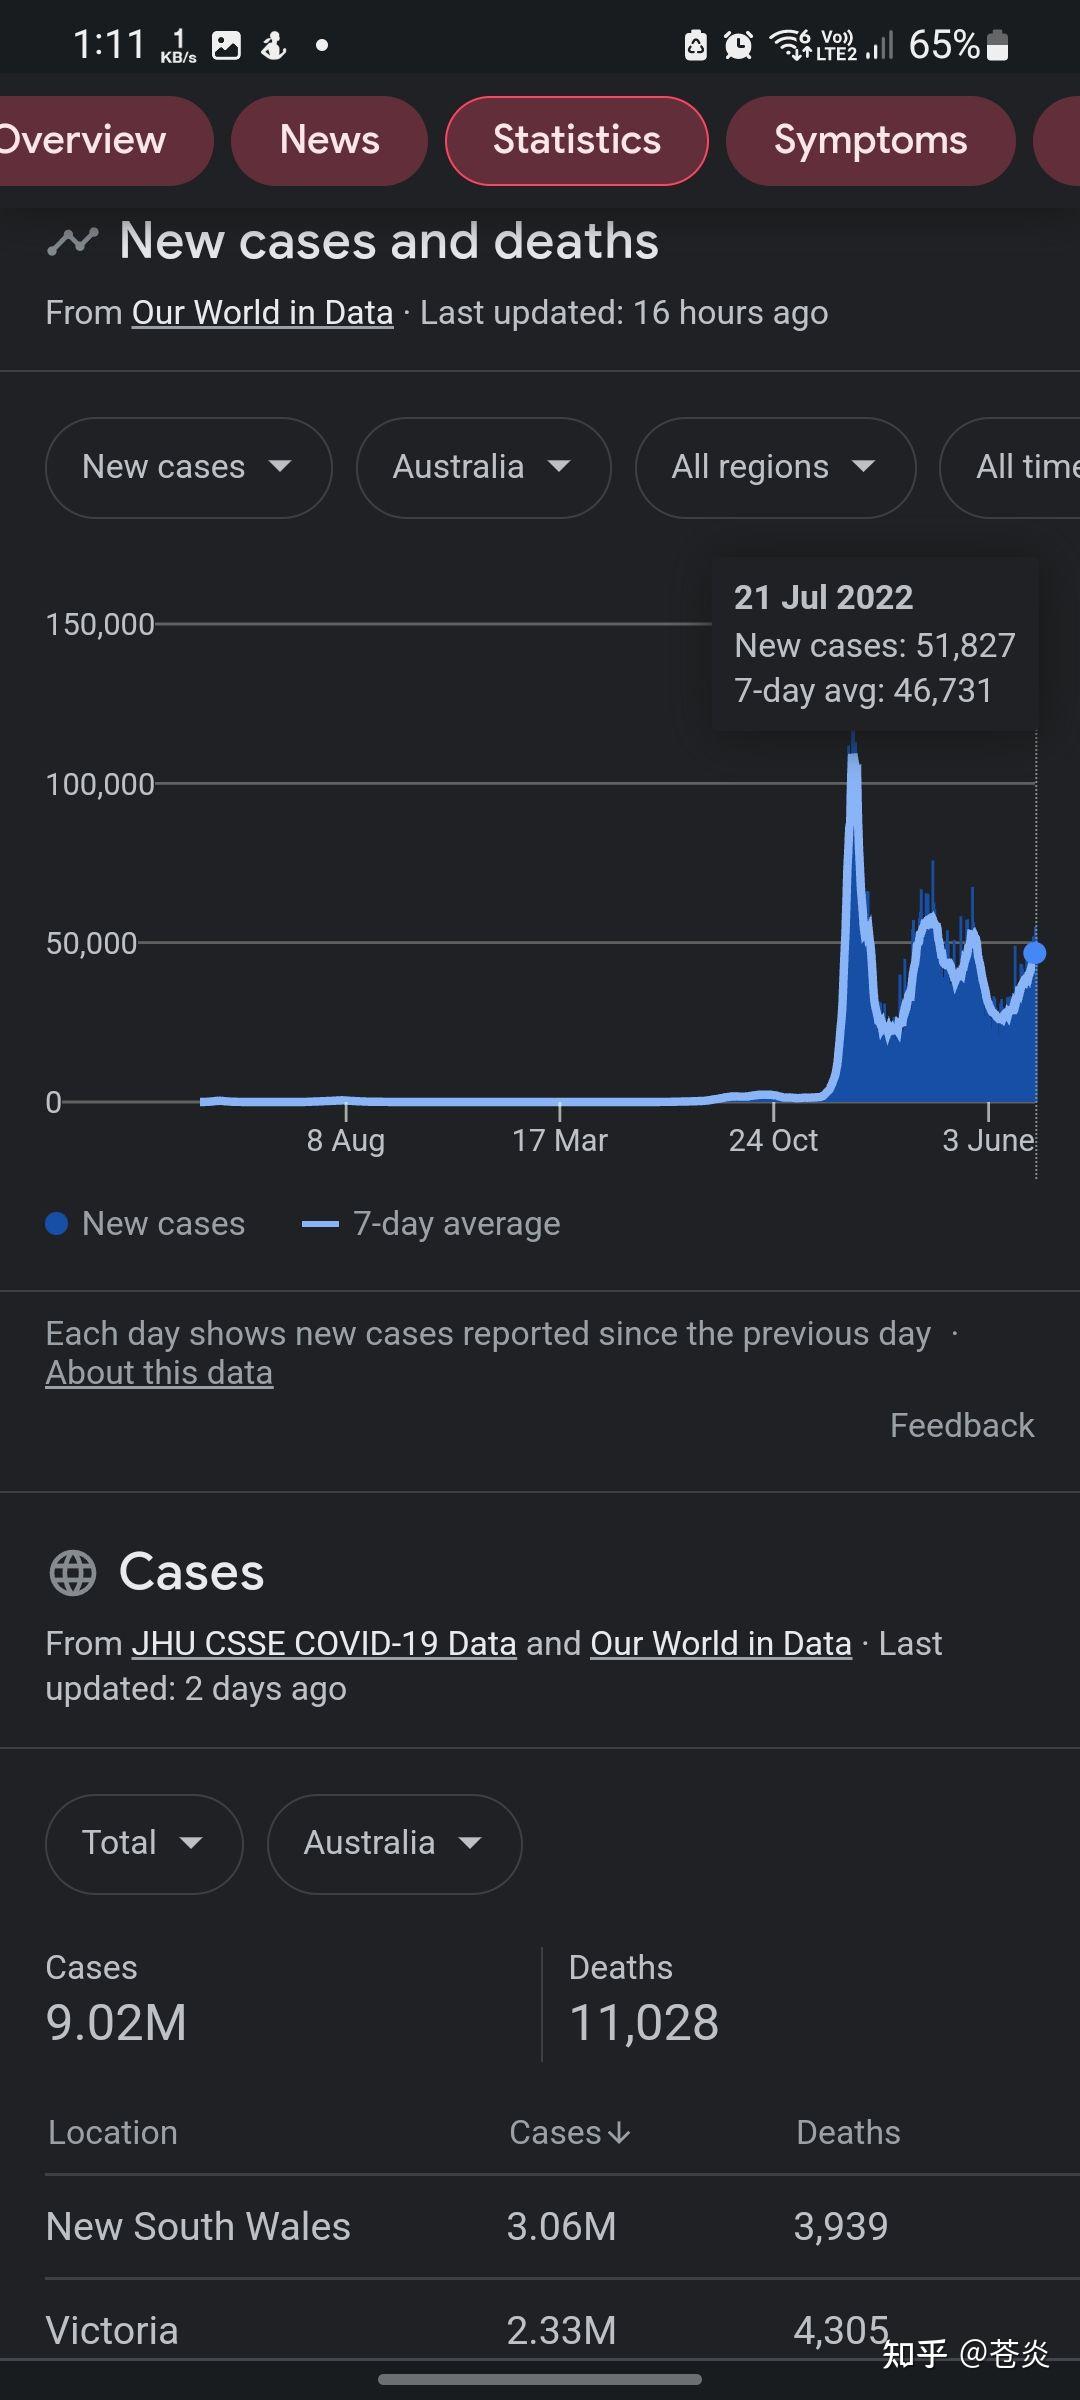Tap the globe icon next to Cases

(73, 1572)
